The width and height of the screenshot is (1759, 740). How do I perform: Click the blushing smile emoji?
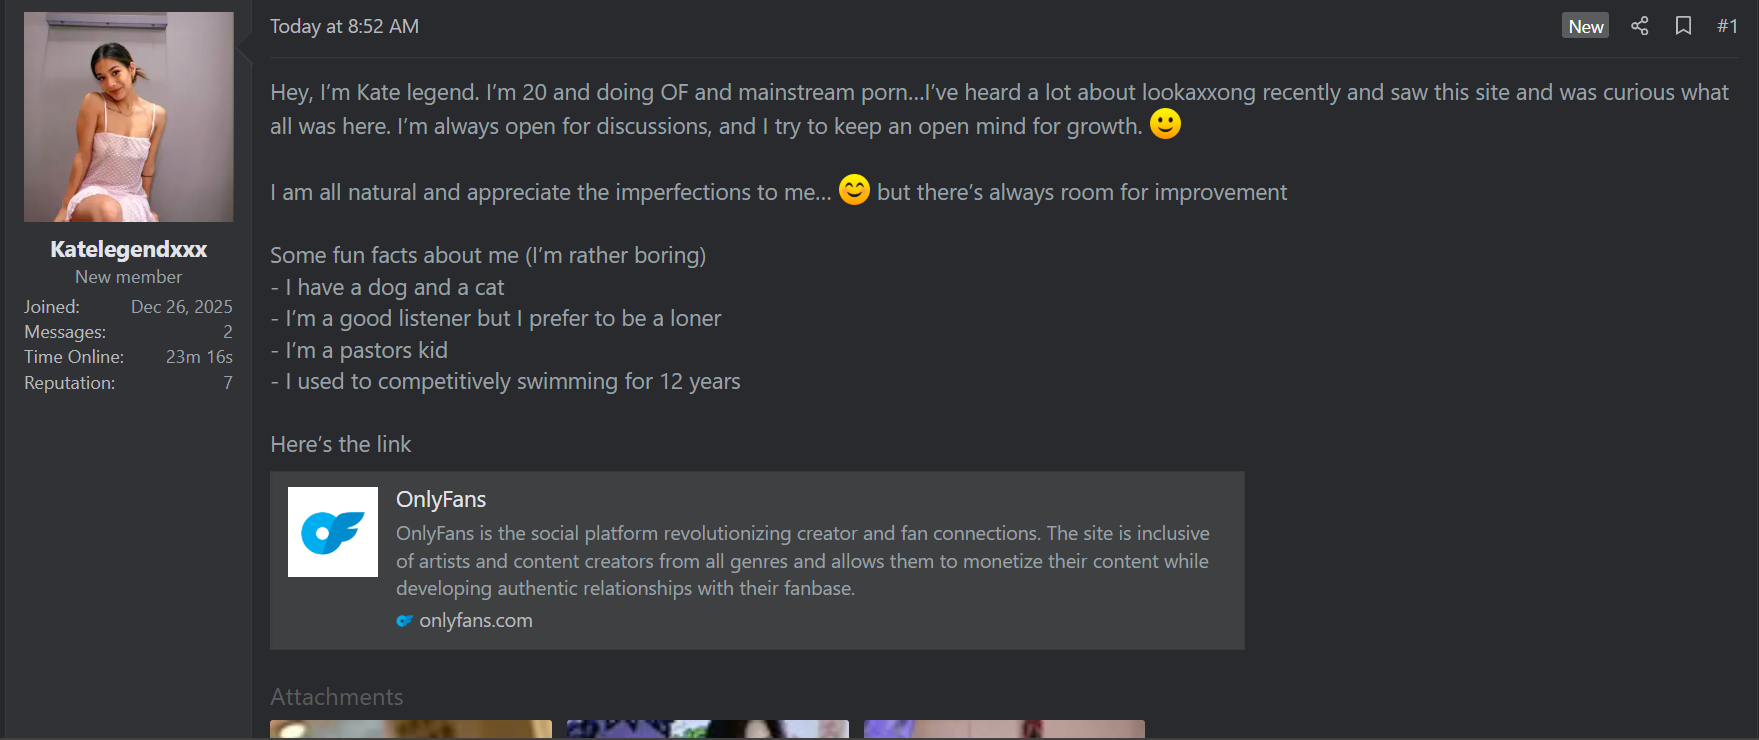854,189
